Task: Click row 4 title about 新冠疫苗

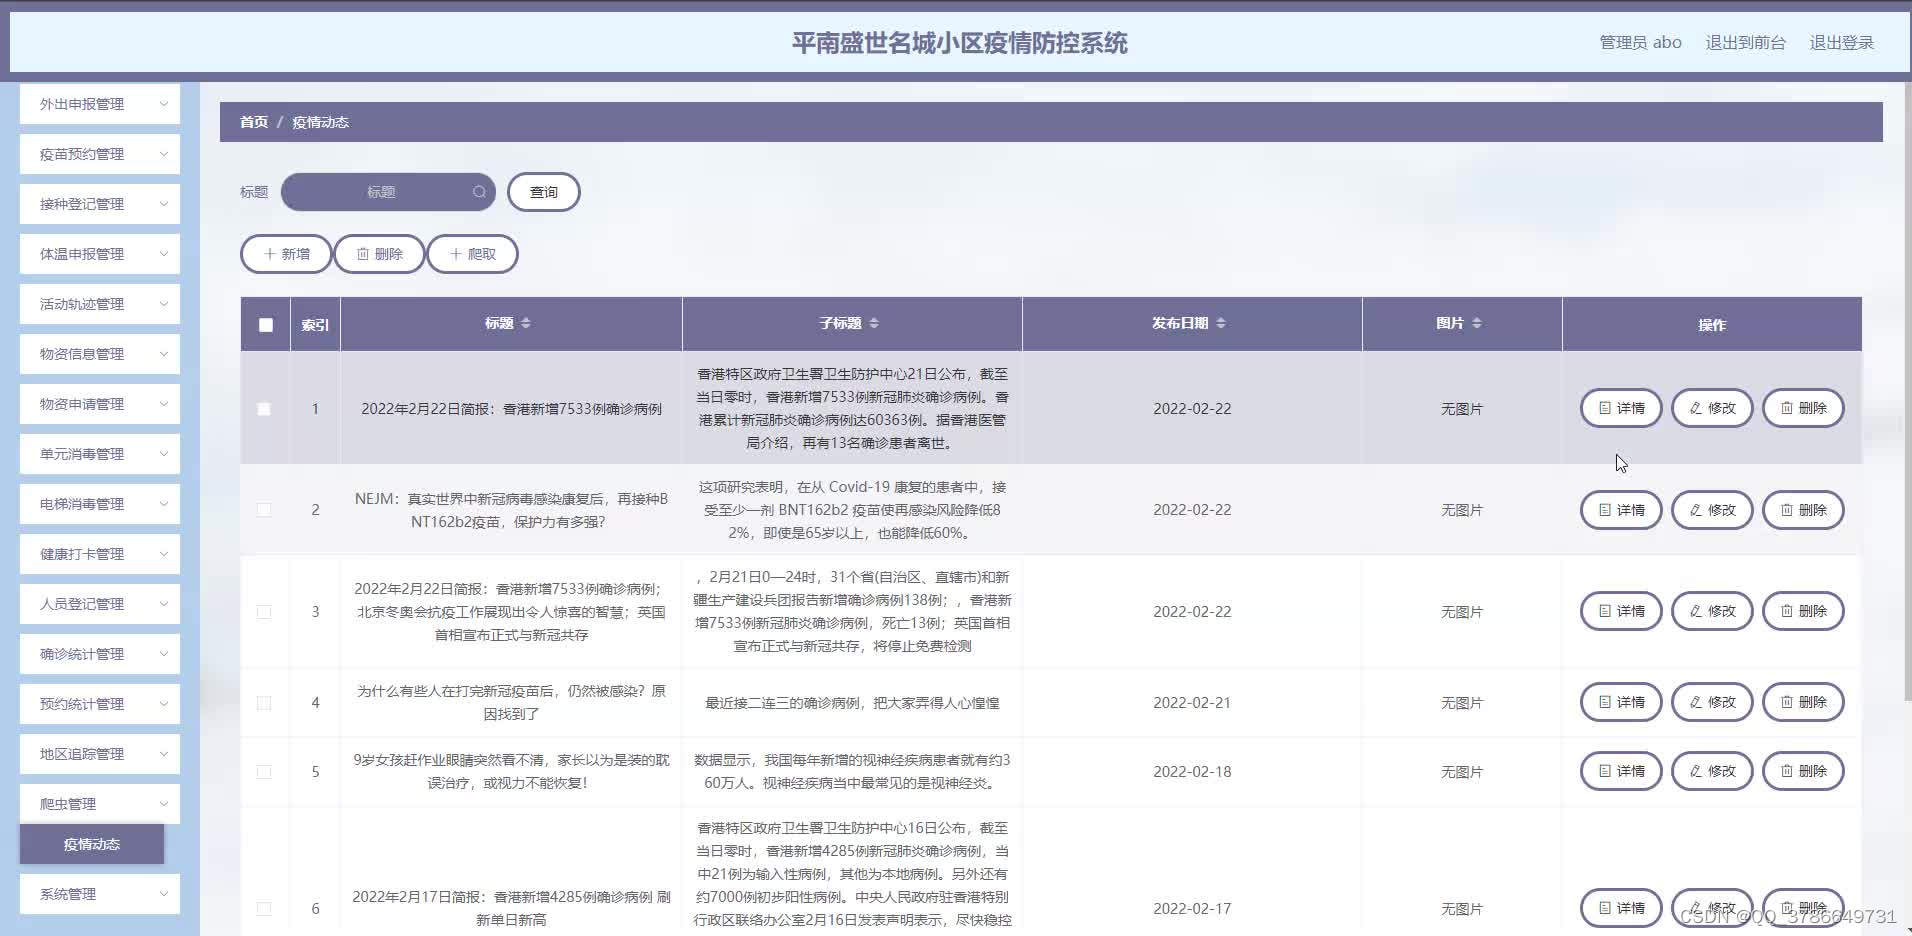Action: tap(511, 702)
